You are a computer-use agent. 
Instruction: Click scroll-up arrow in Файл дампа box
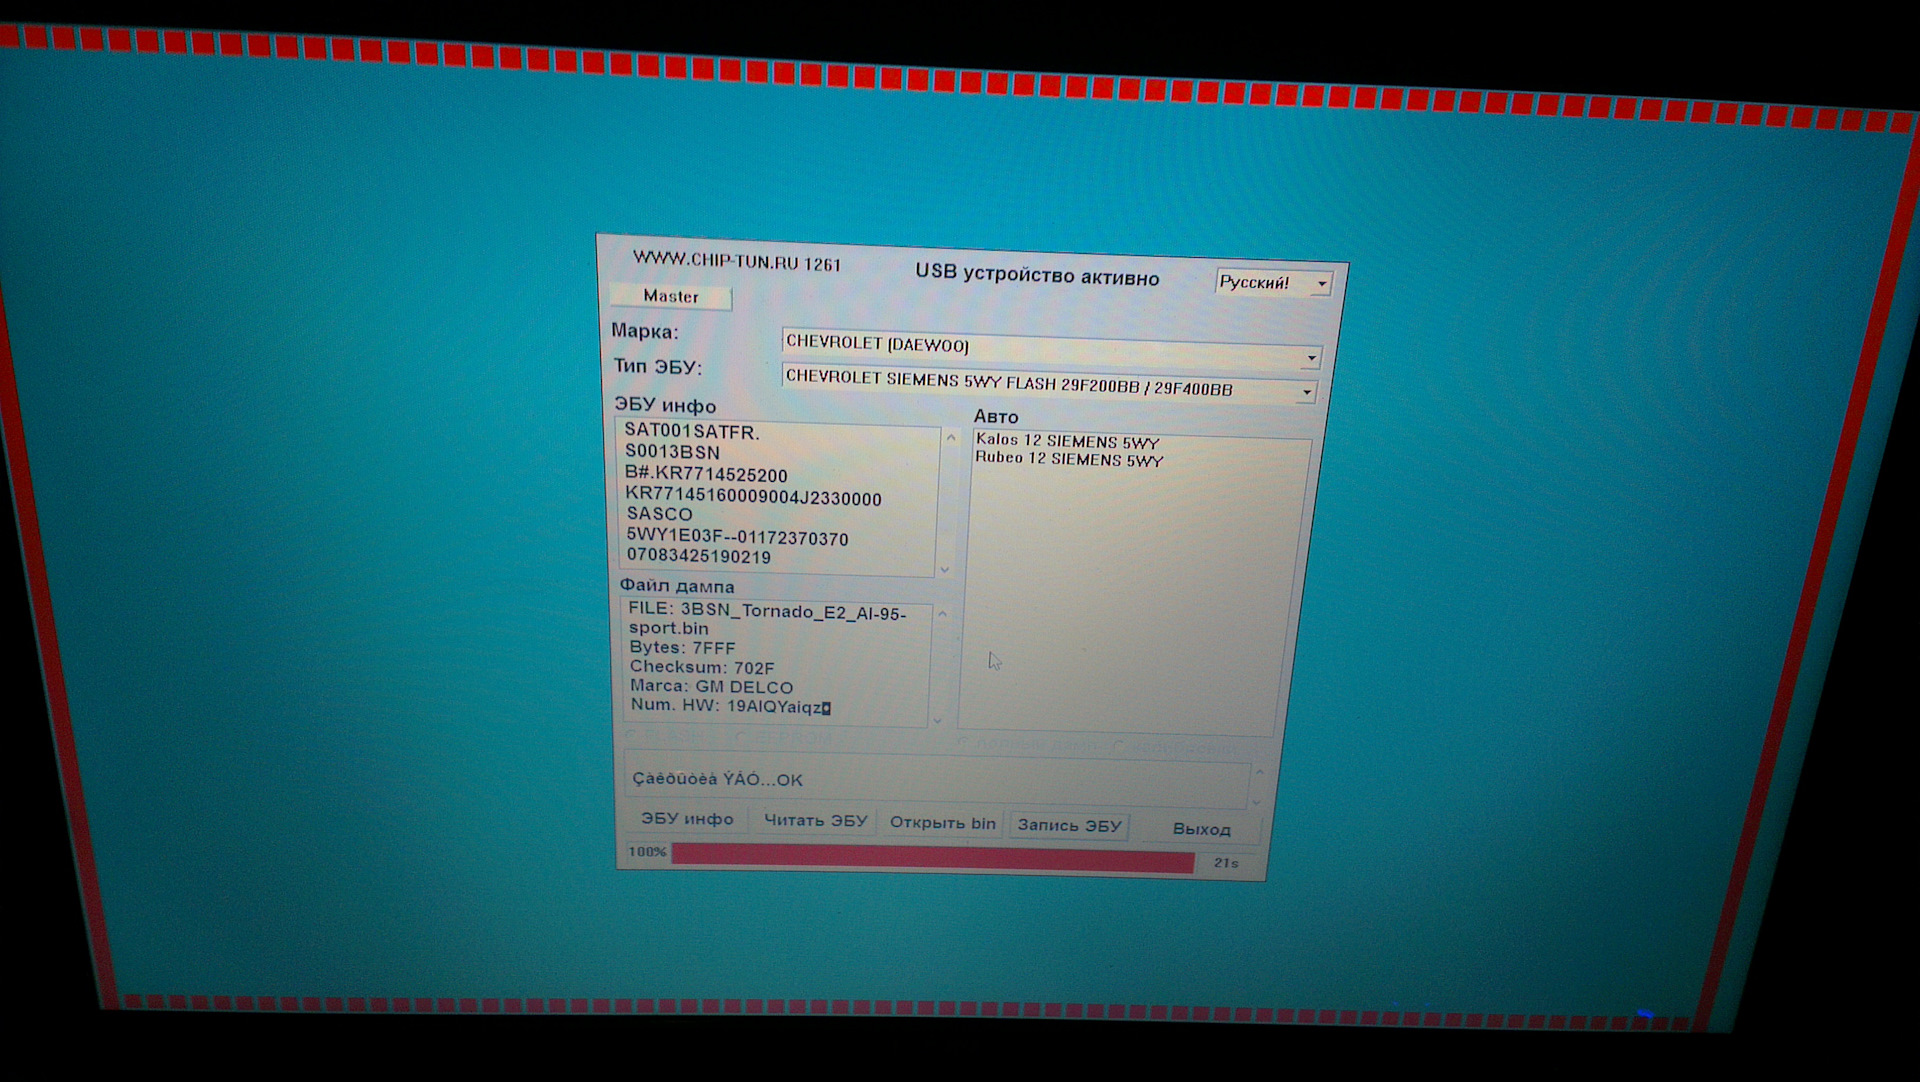pyautogui.click(x=942, y=613)
